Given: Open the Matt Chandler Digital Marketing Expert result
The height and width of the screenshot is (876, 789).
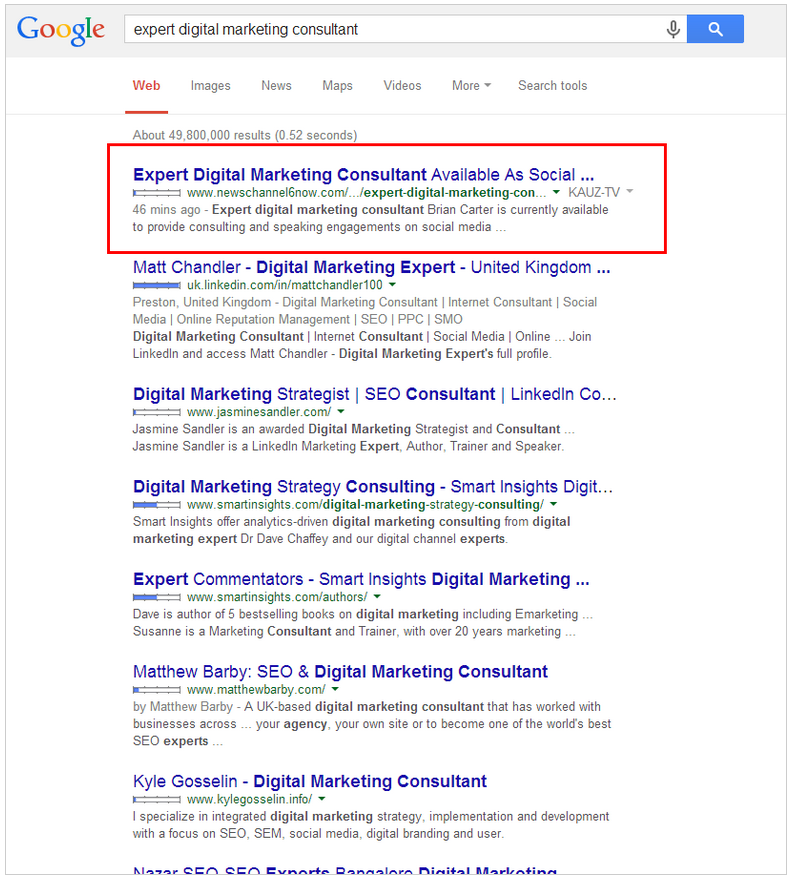Looking at the screenshot, I should [370, 268].
